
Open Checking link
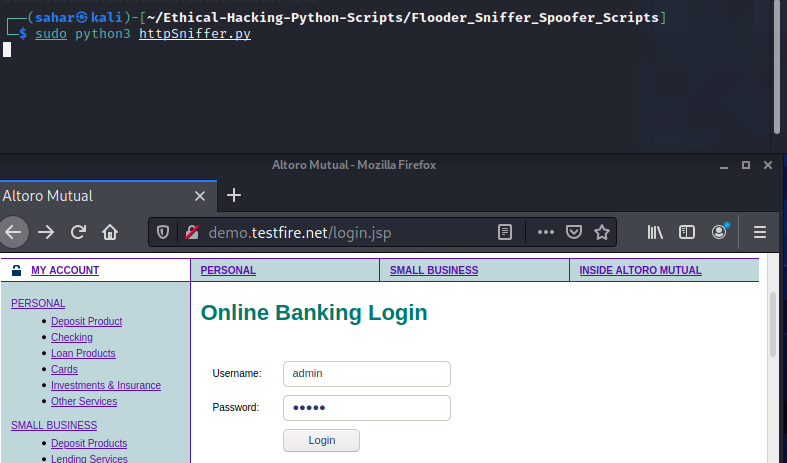point(72,337)
